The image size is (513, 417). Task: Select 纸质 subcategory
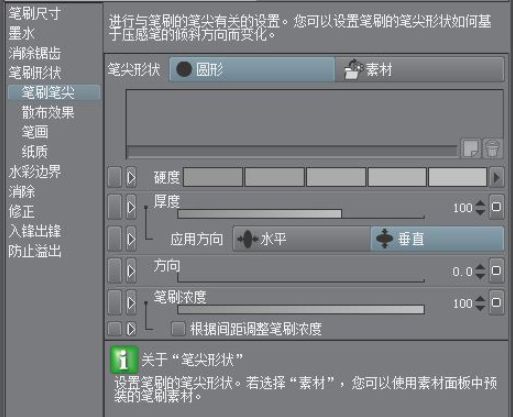click(35, 152)
